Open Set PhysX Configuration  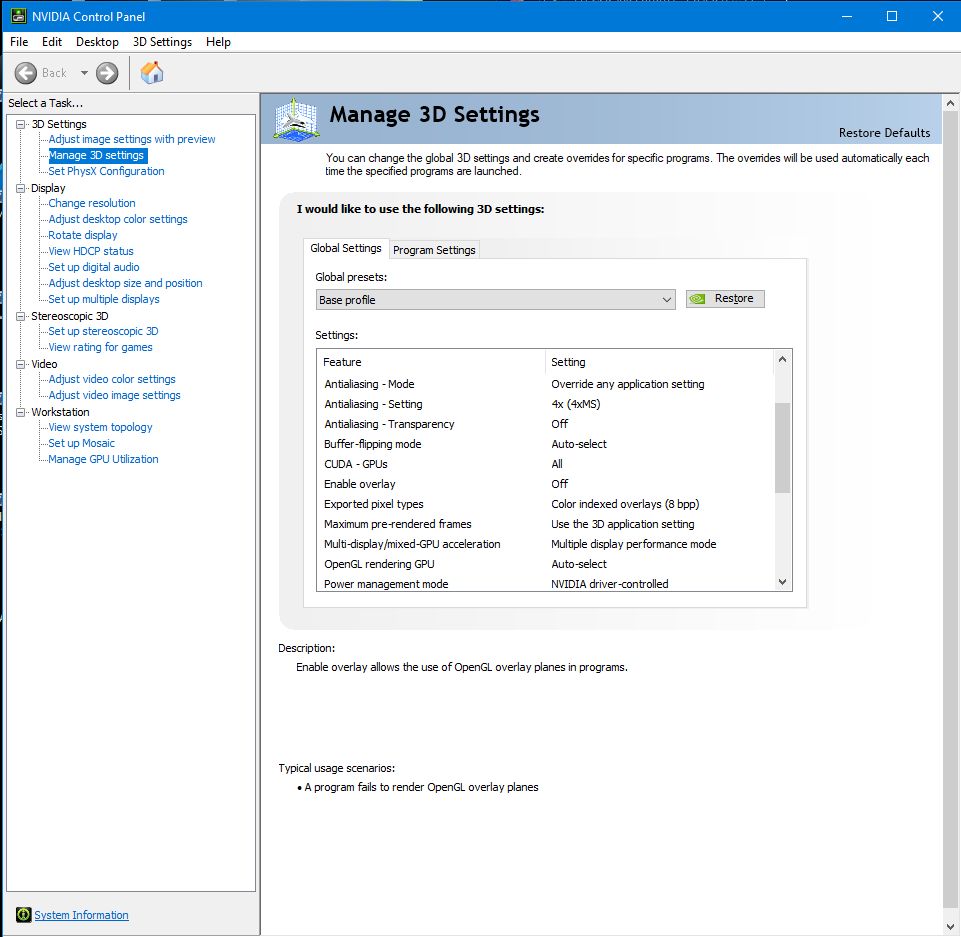tap(107, 171)
